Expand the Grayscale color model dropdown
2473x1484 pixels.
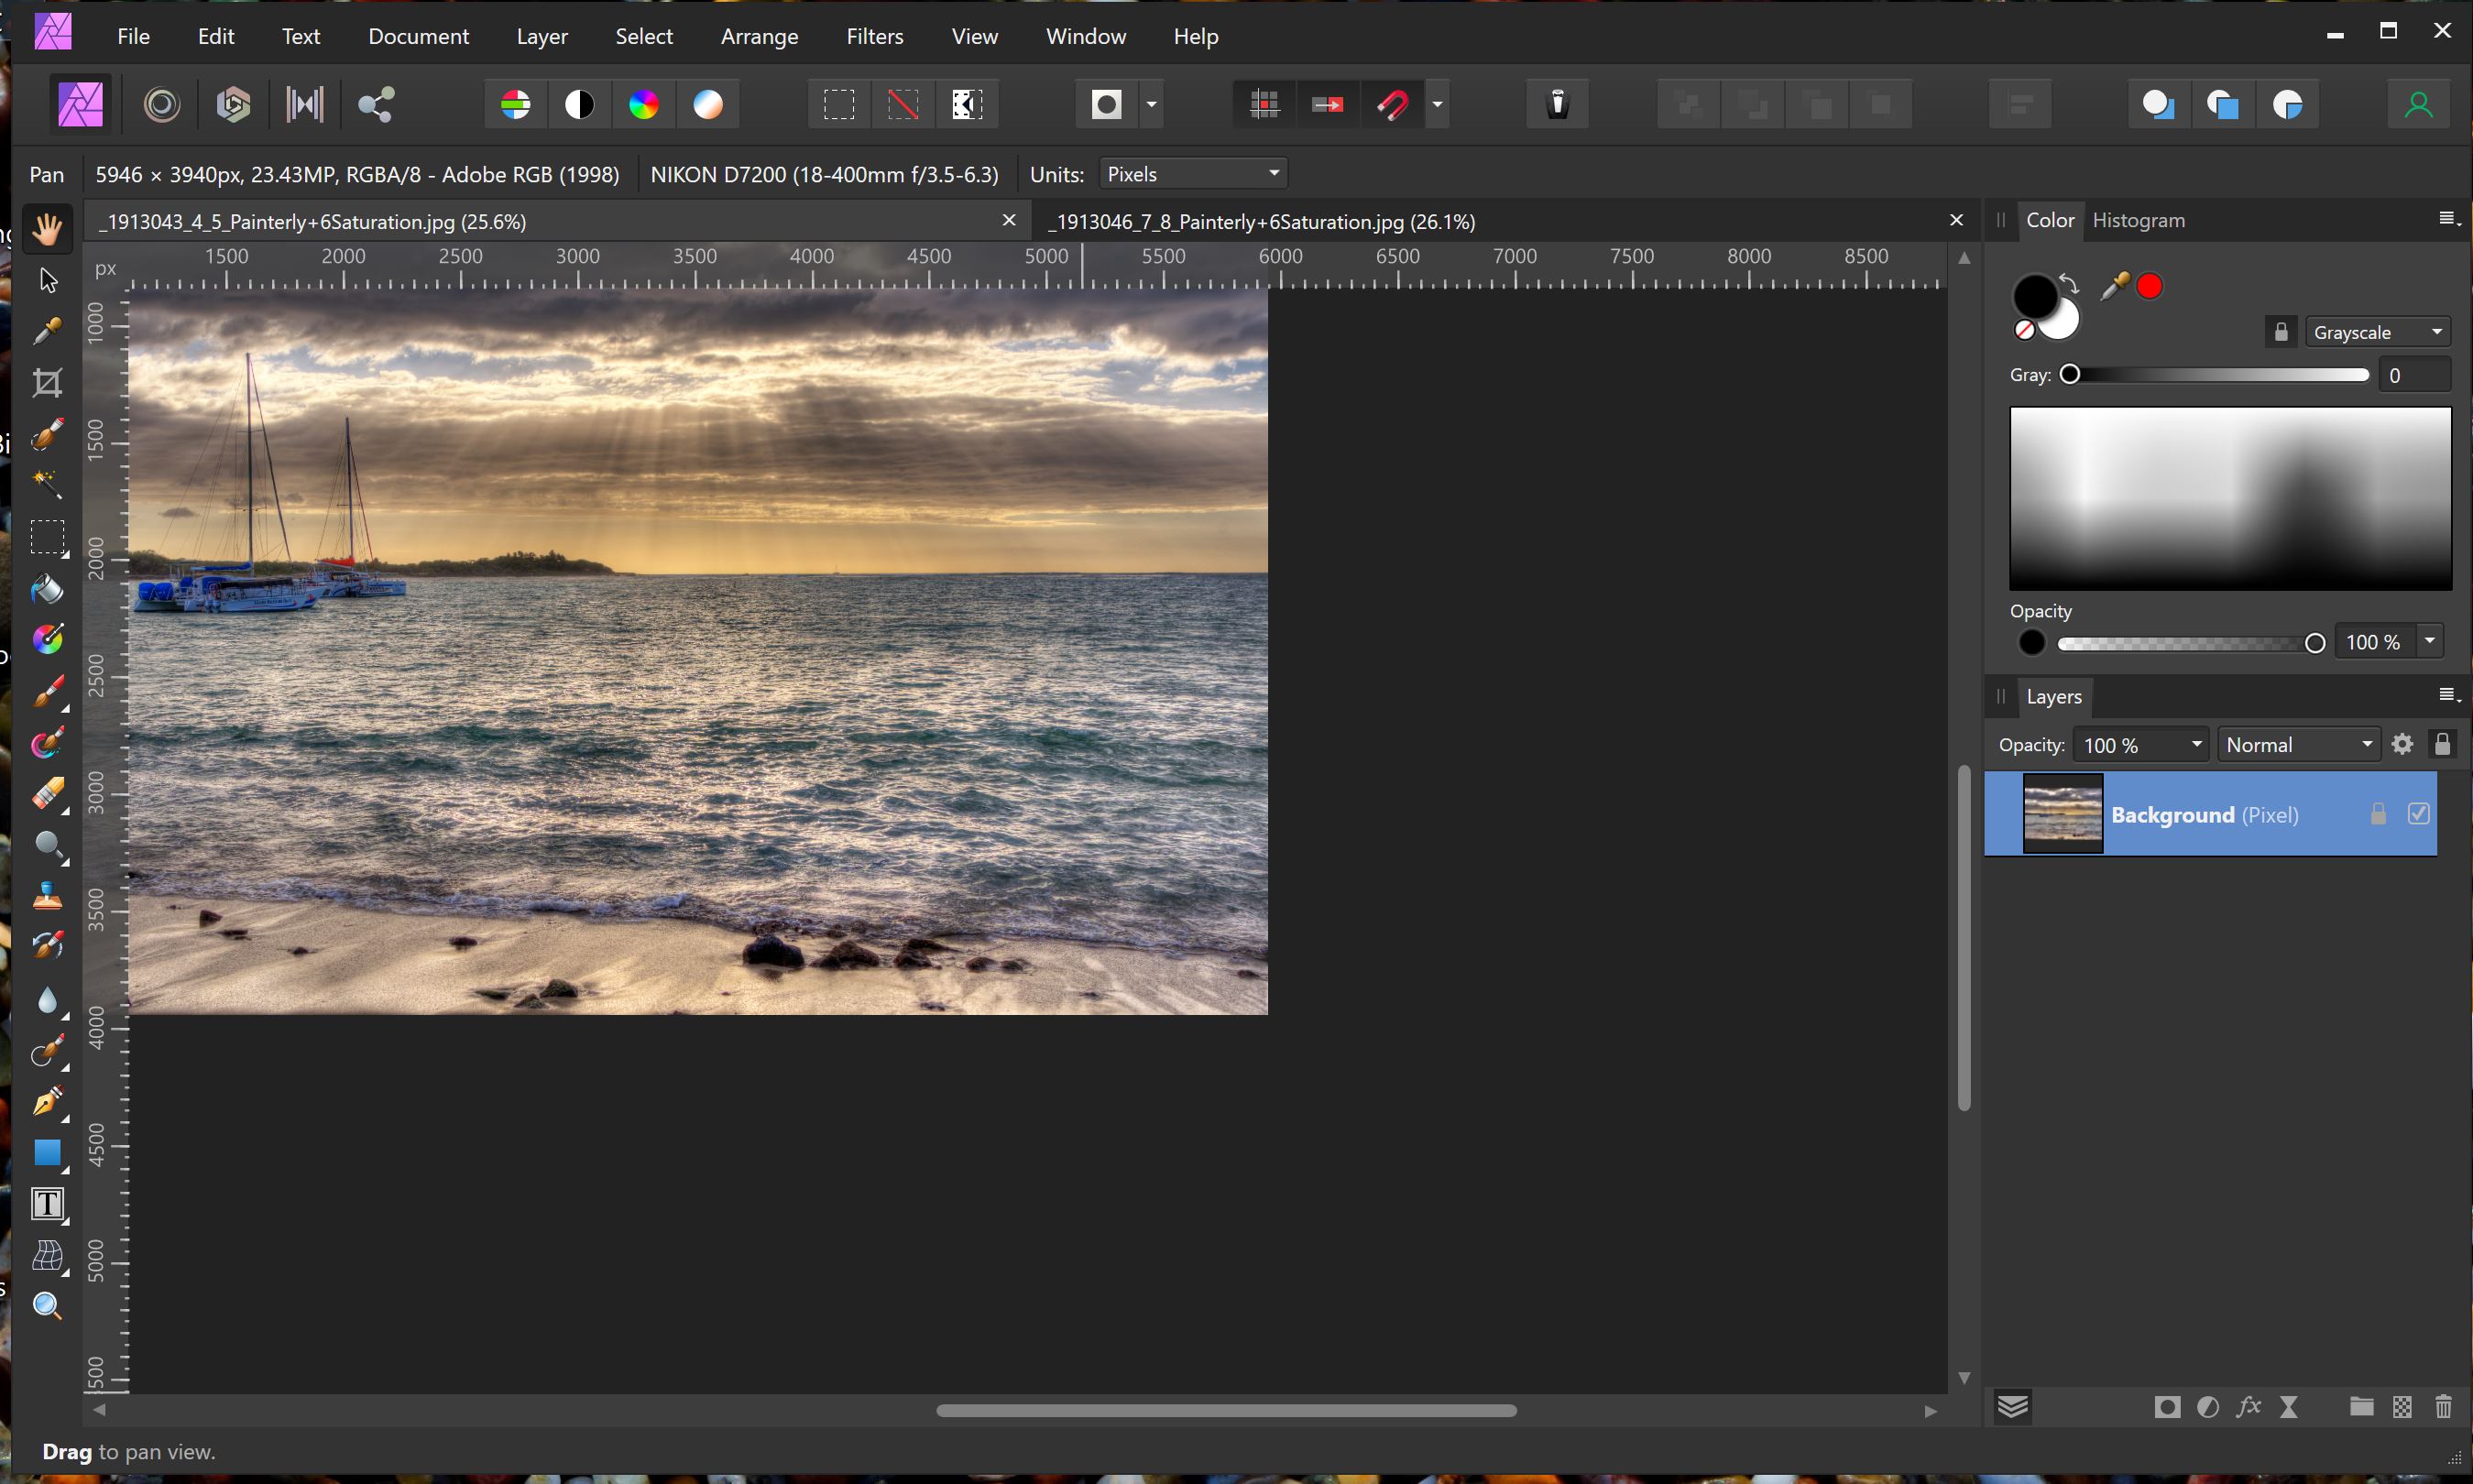(x=2377, y=332)
